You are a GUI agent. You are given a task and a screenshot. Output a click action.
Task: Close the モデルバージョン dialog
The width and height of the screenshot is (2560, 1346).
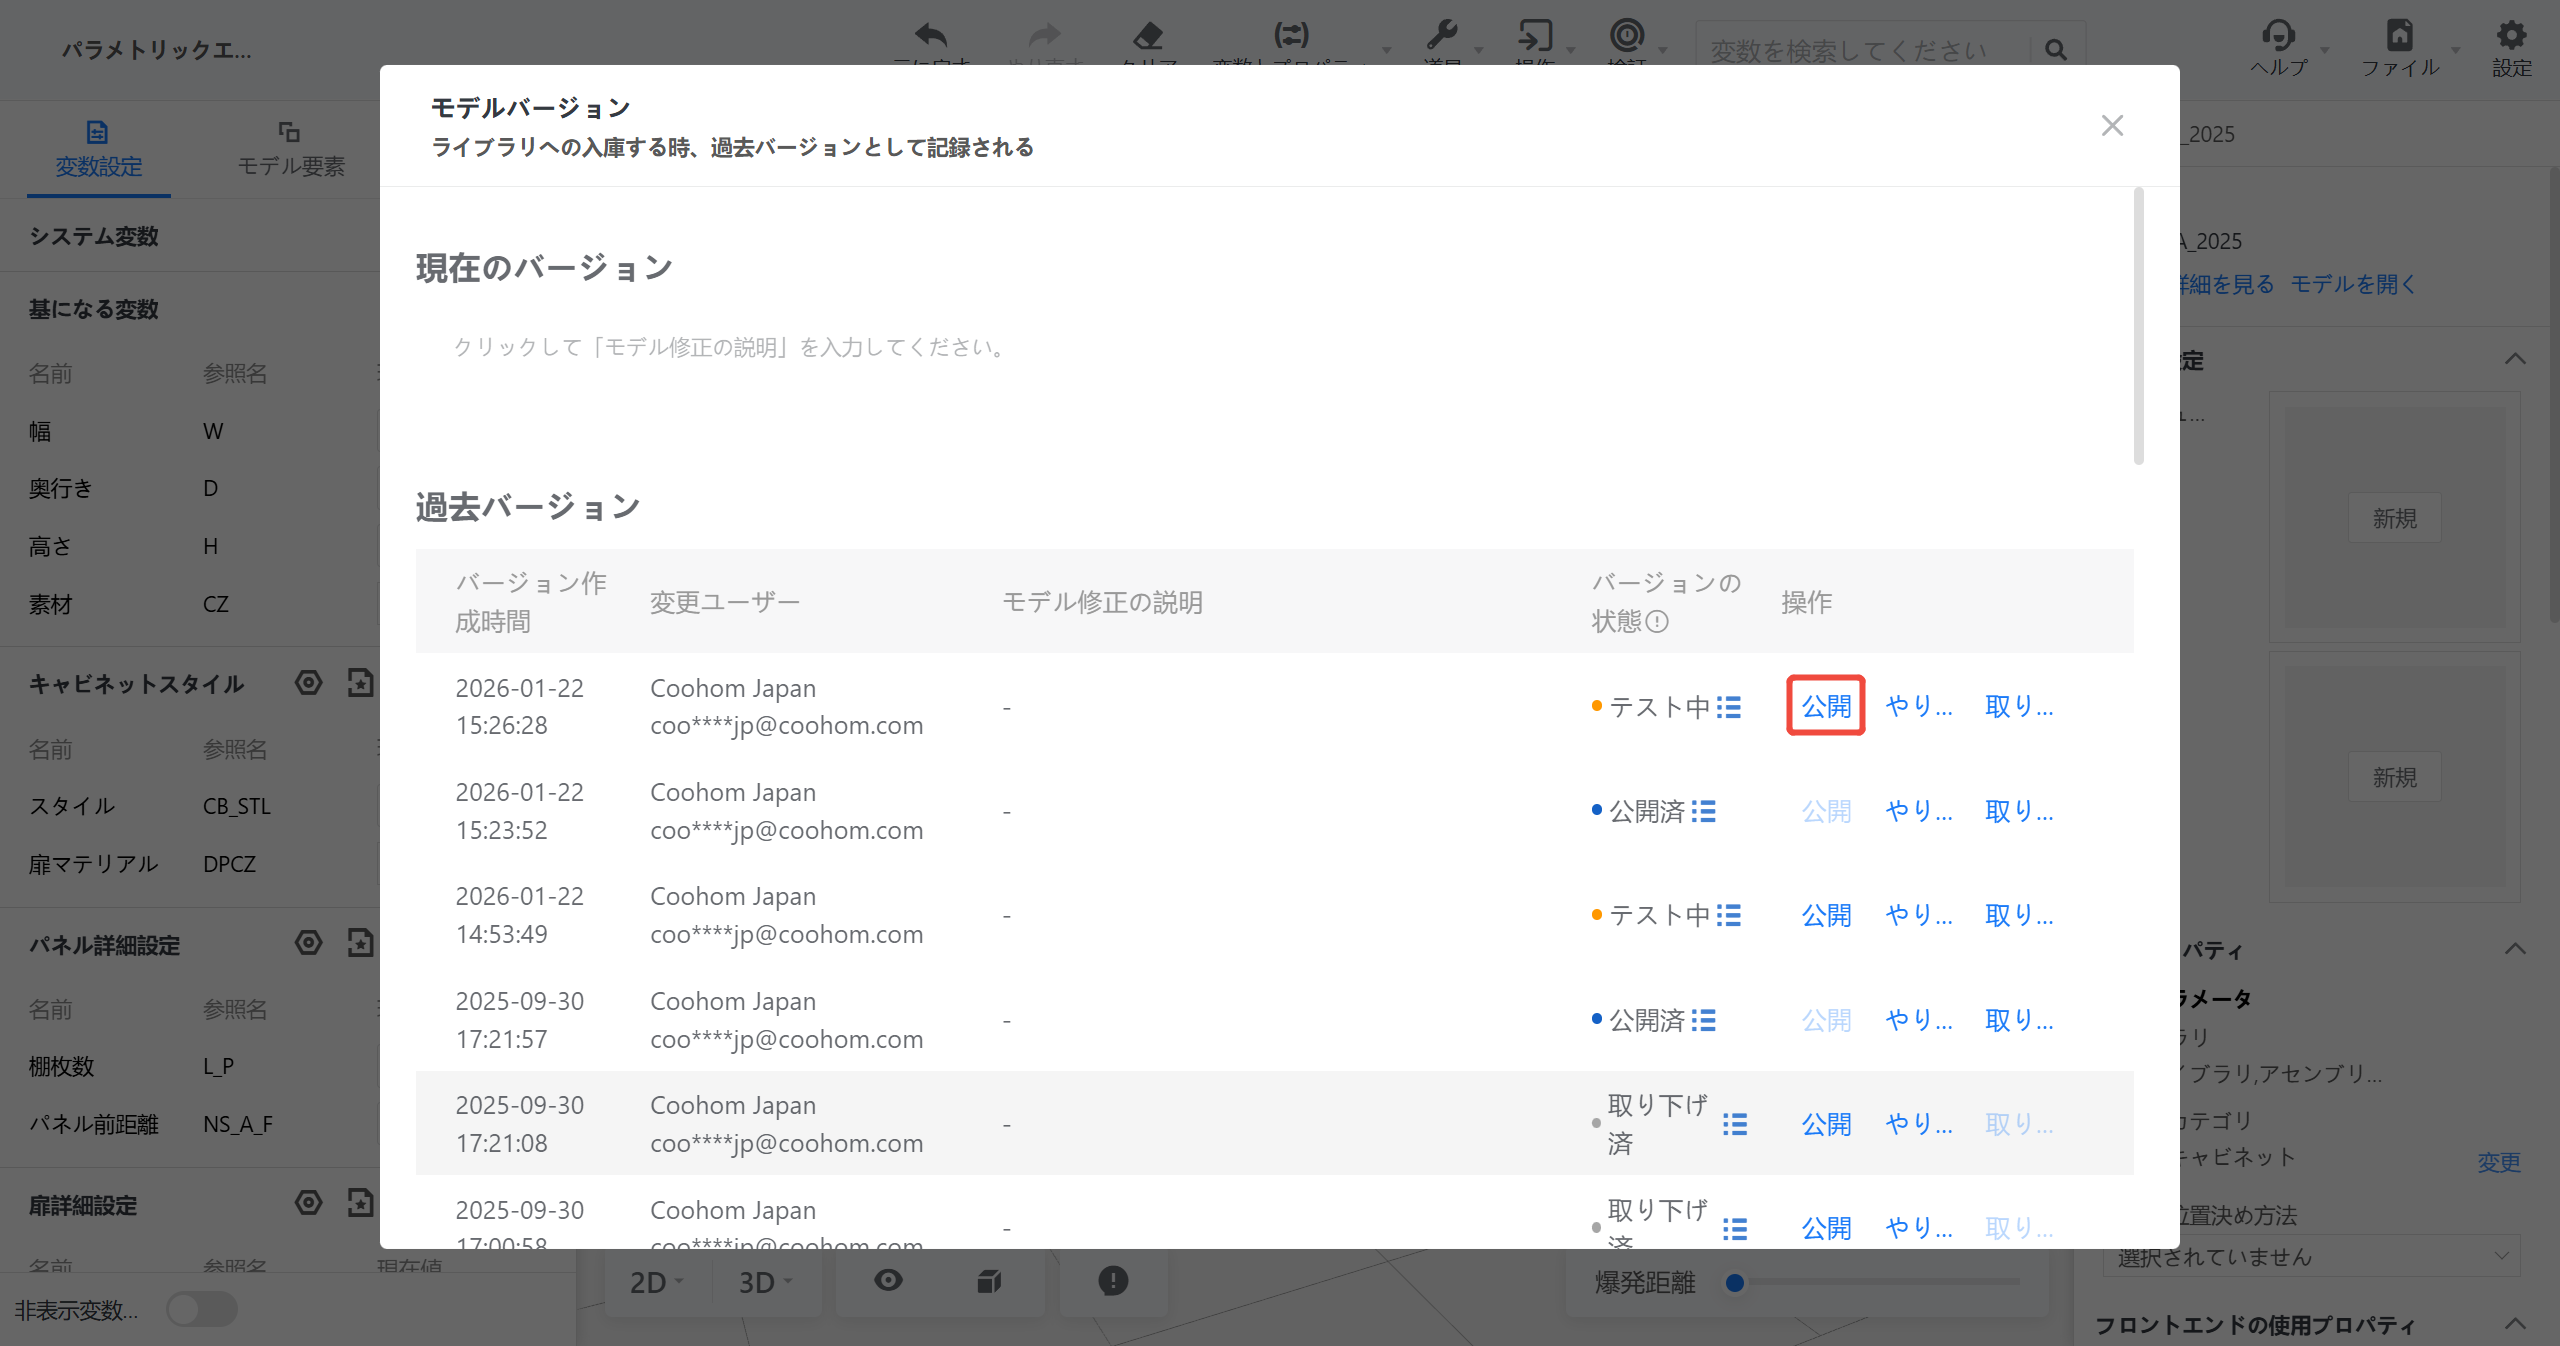pyautogui.click(x=2112, y=125)
